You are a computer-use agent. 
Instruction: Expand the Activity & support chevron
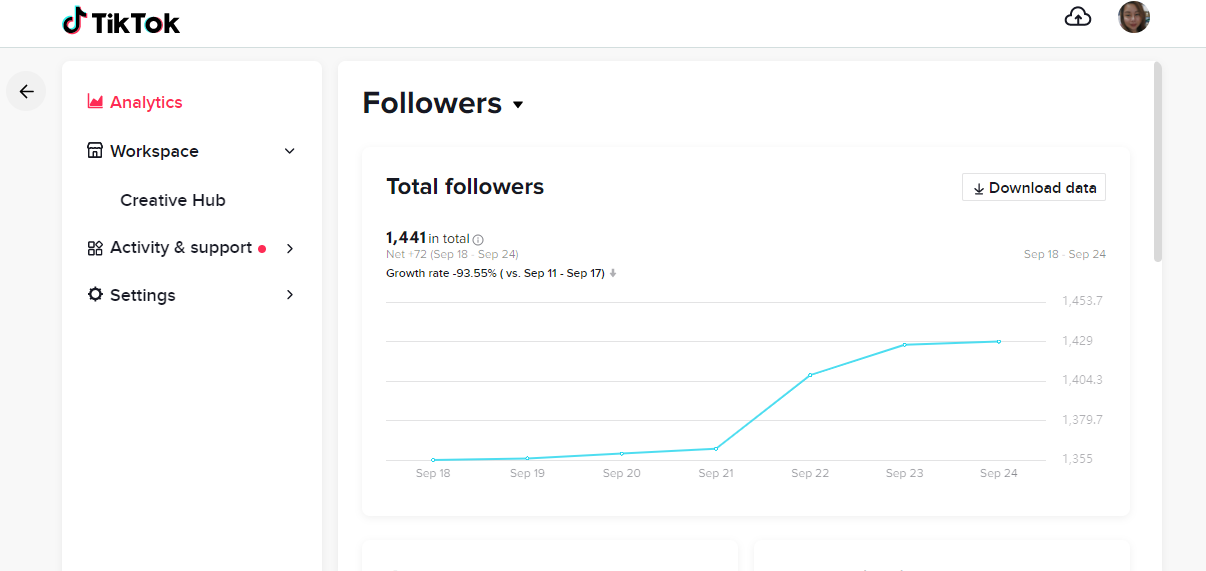[x=290, y=248]
